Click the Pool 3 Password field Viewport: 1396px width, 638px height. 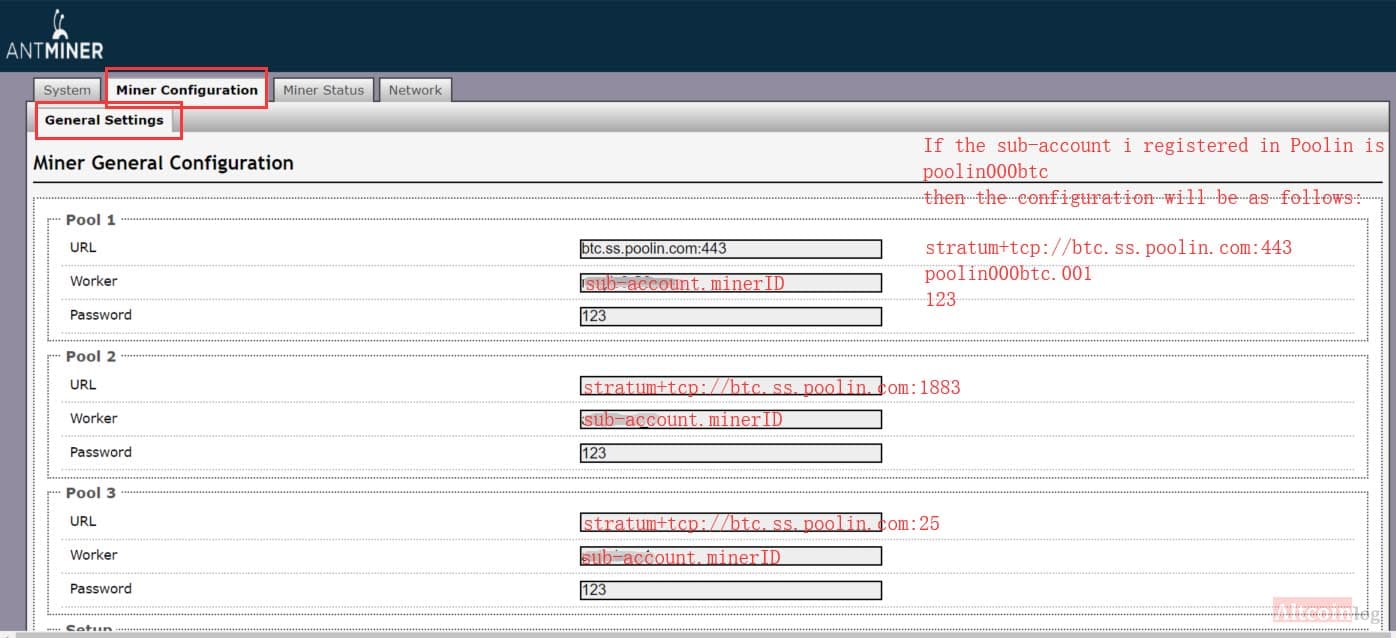click(x=731, y=590)
